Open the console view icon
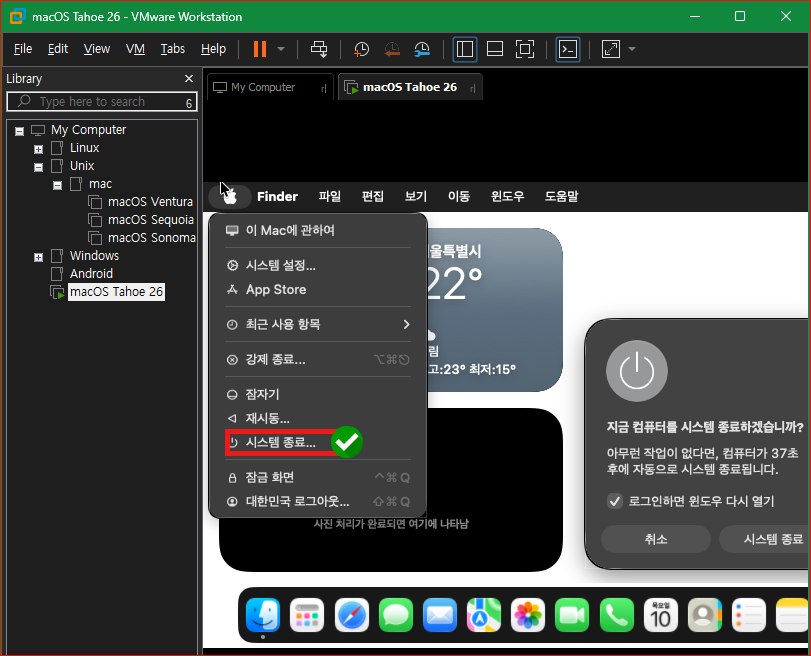 click(567, 49)
